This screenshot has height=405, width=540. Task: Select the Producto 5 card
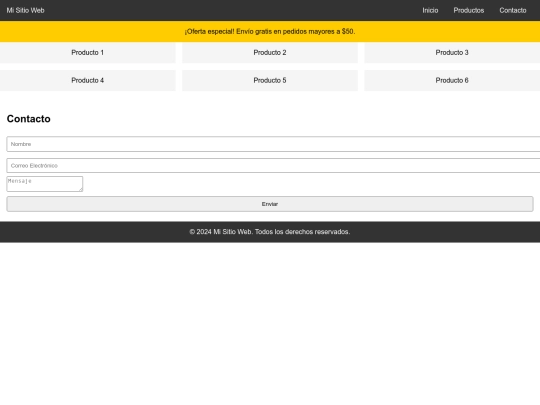click(270, 80)
